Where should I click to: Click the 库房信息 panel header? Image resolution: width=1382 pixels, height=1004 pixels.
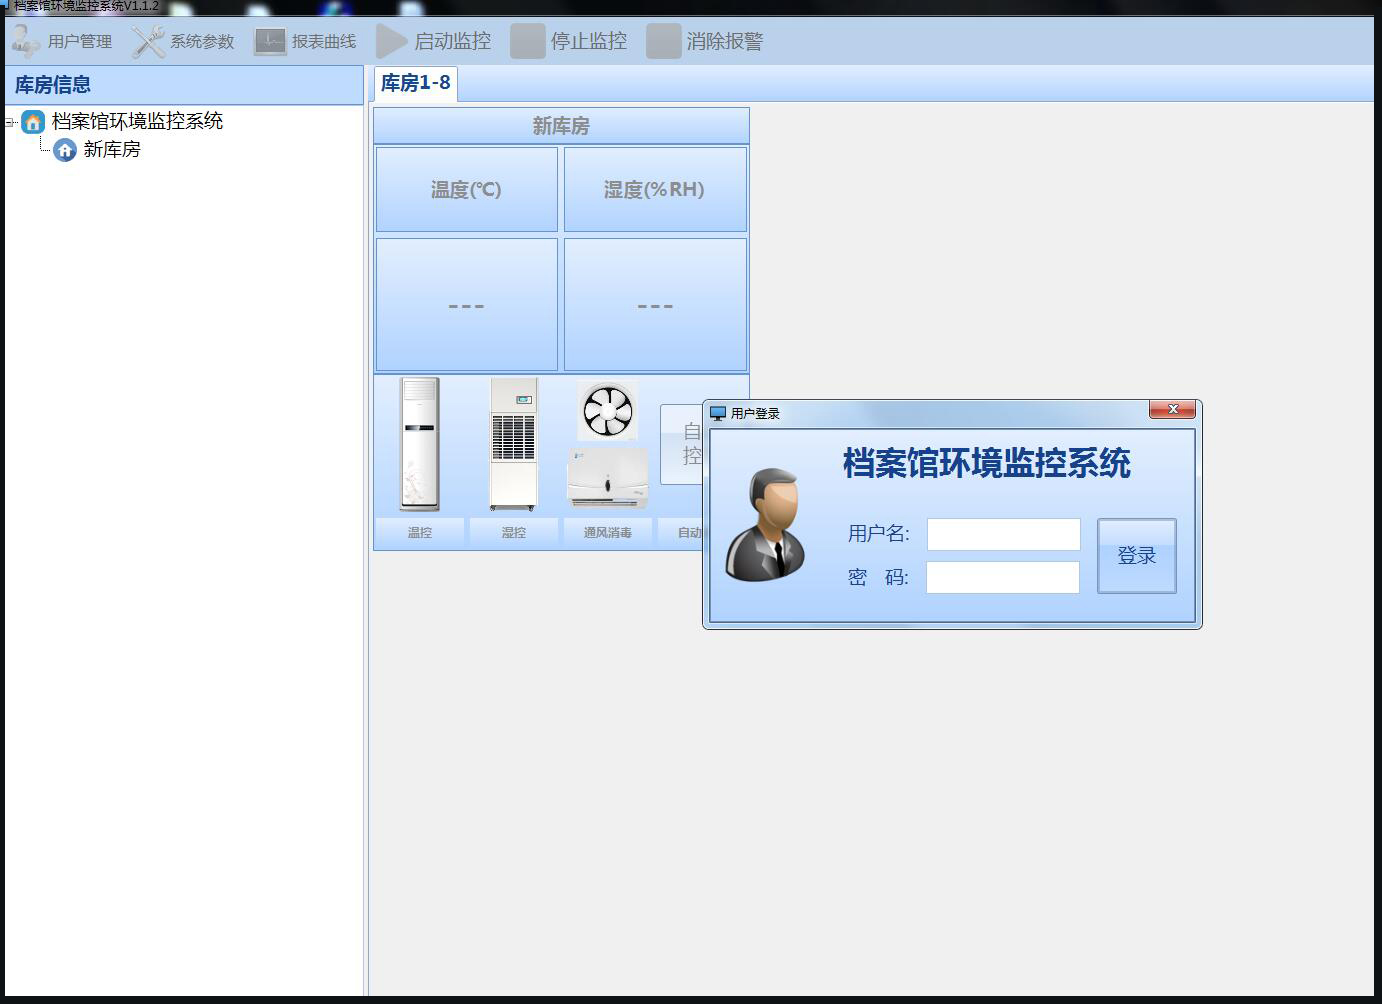[184, 85]
